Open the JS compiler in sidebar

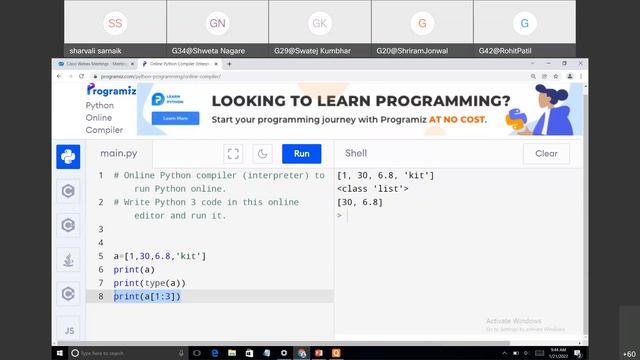[69, 330]
